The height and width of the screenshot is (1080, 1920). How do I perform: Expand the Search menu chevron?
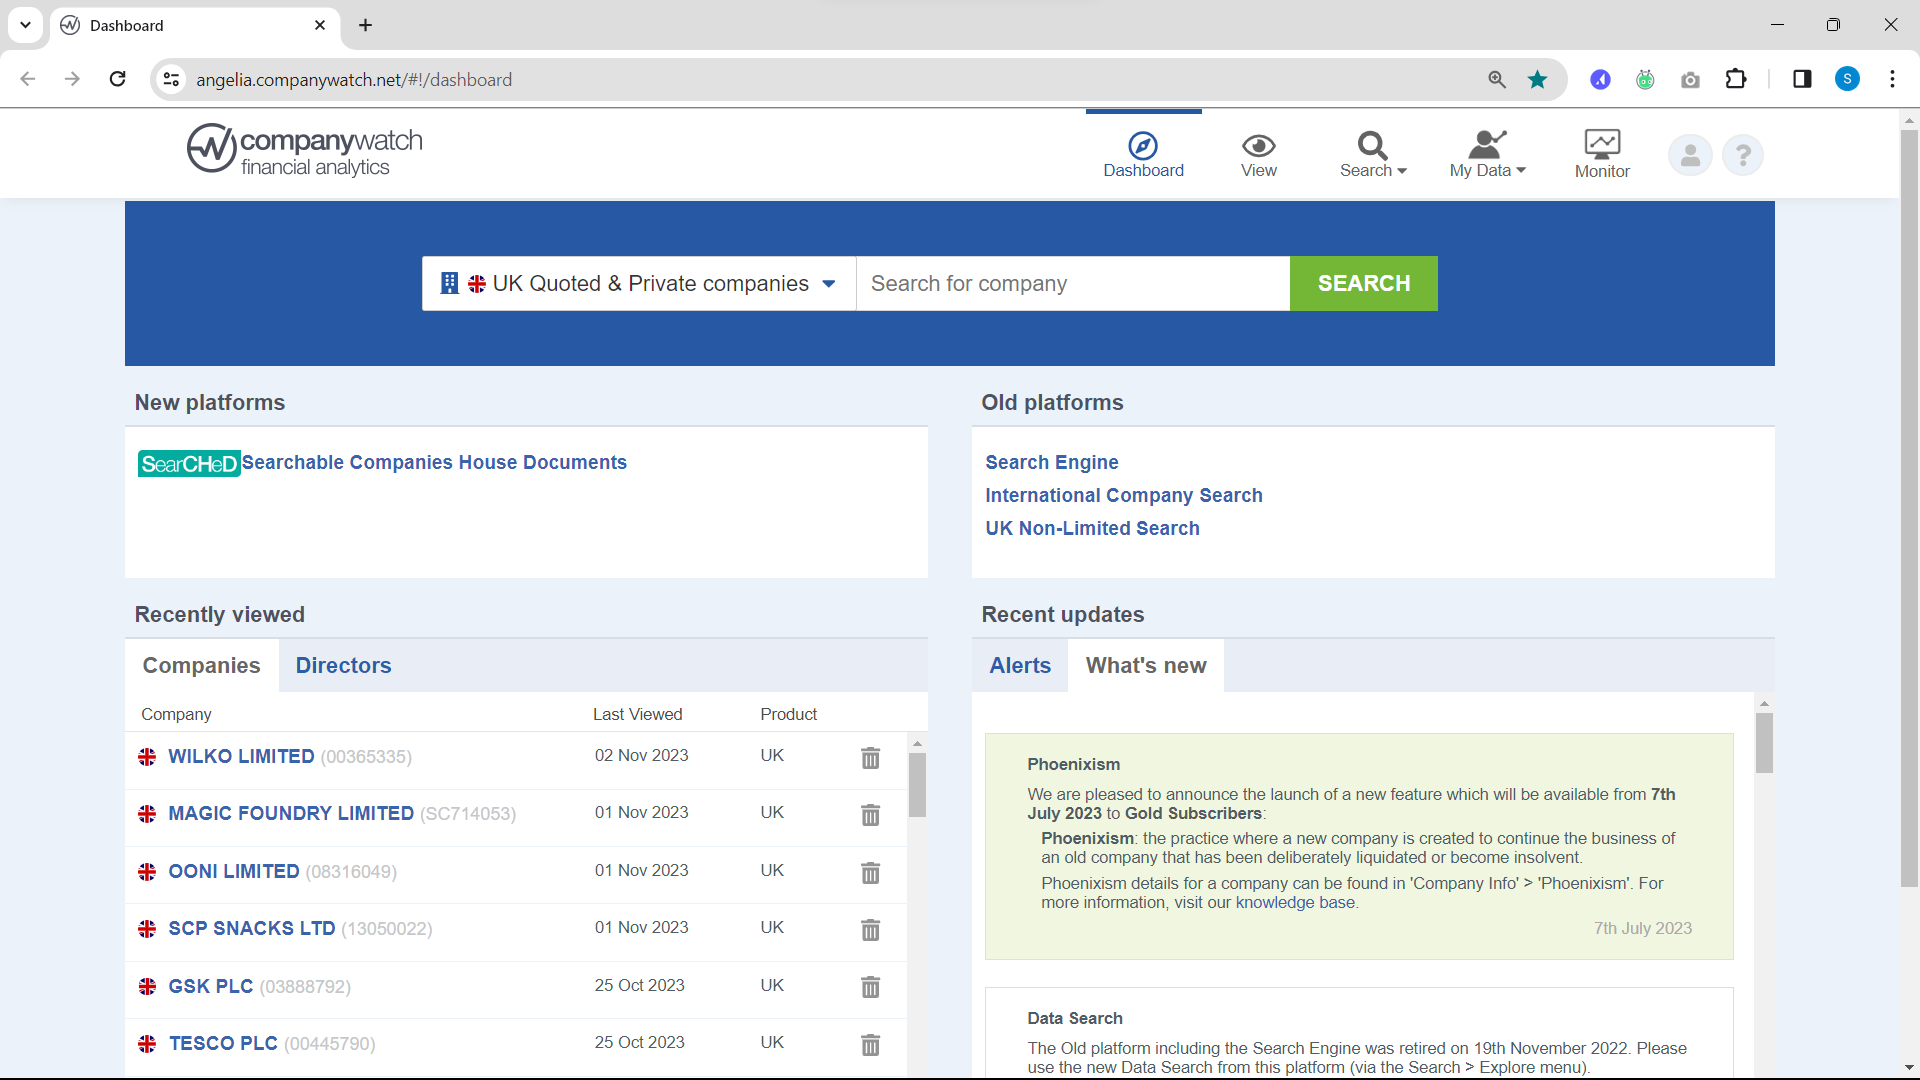1401,170
